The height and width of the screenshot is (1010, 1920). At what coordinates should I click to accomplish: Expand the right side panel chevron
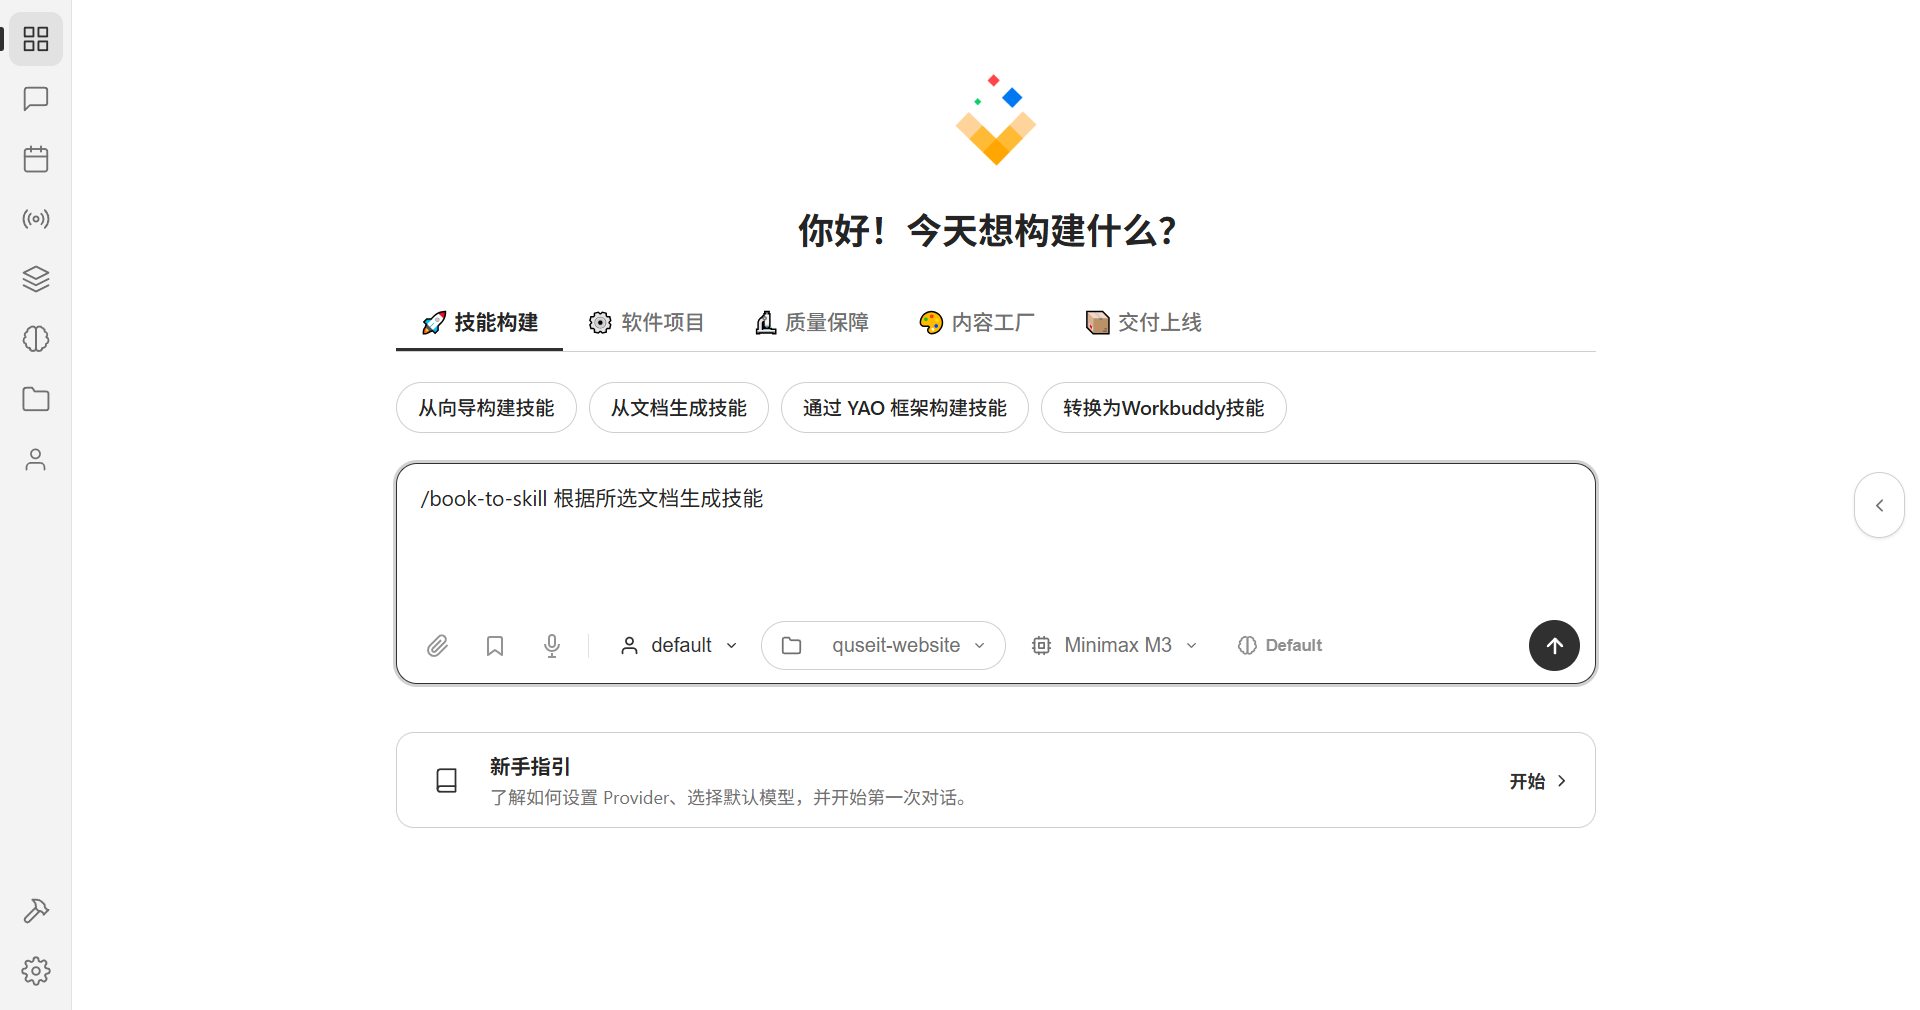[x=1879, y=505]
